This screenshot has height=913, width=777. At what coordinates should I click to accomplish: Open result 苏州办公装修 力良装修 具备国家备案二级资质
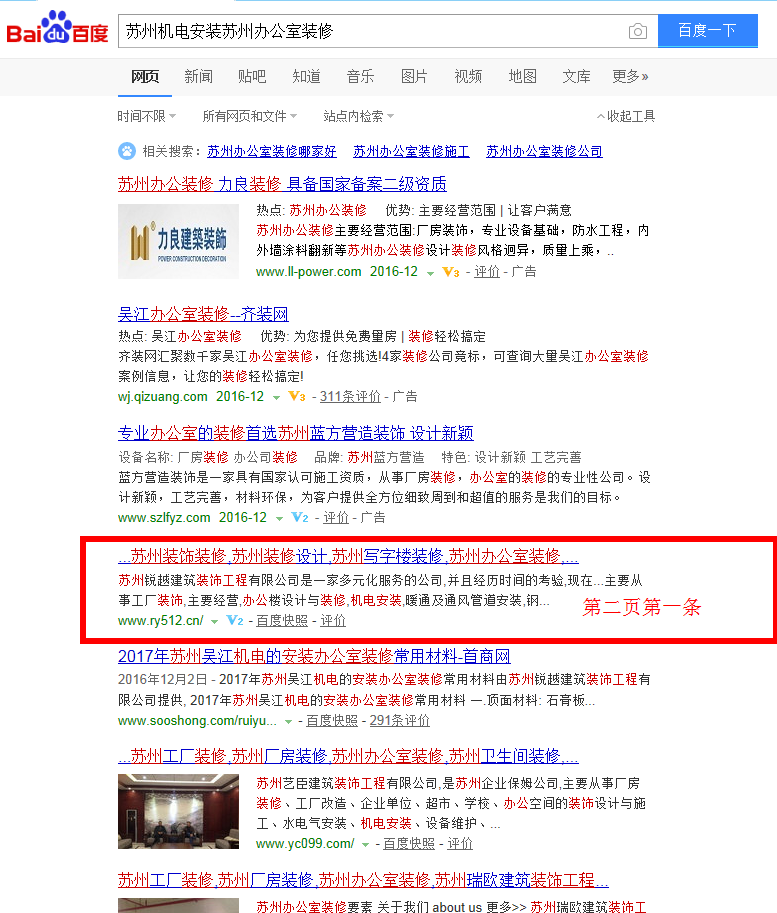(282, 184)
